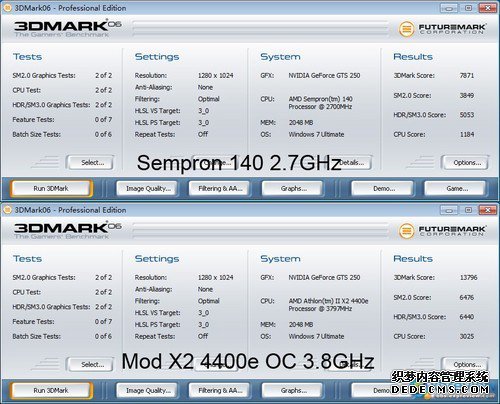
Task: Select CPU Score value 3025
Action: point(467,336)
